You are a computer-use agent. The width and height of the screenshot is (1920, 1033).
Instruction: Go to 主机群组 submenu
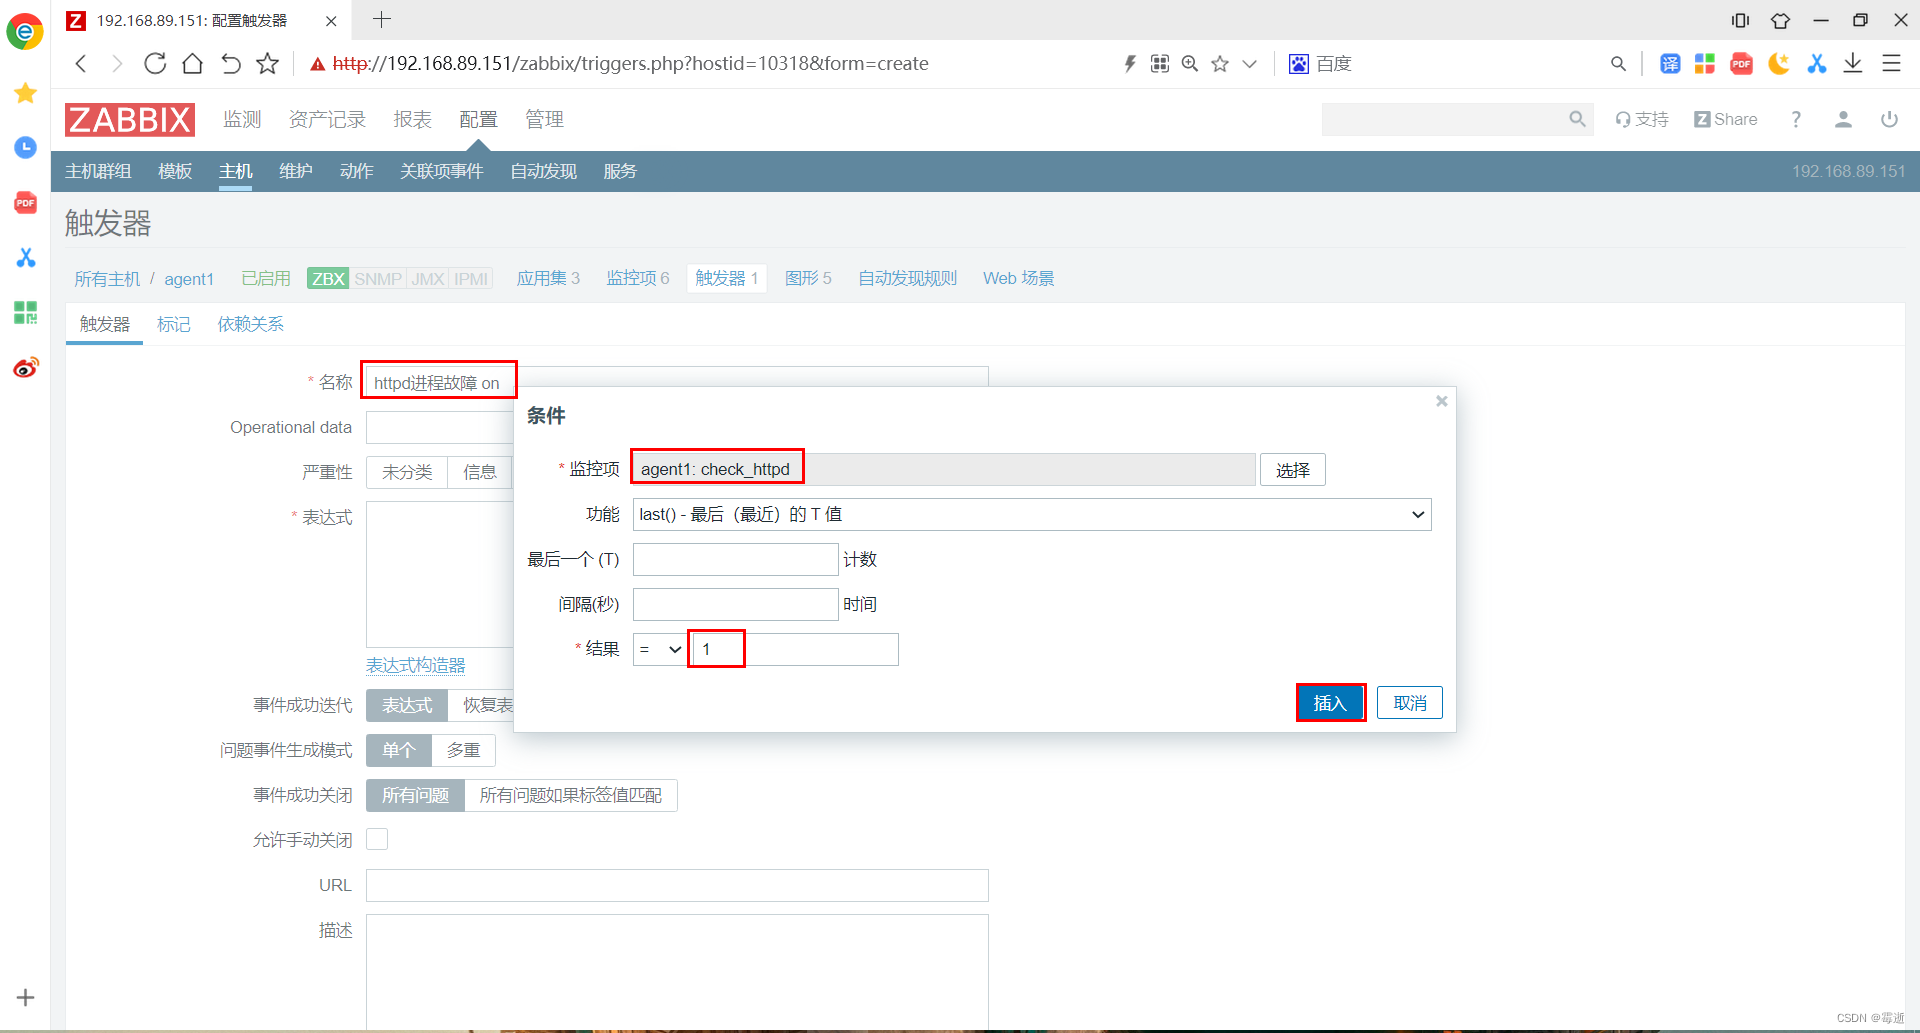click(x=98, y=171)
